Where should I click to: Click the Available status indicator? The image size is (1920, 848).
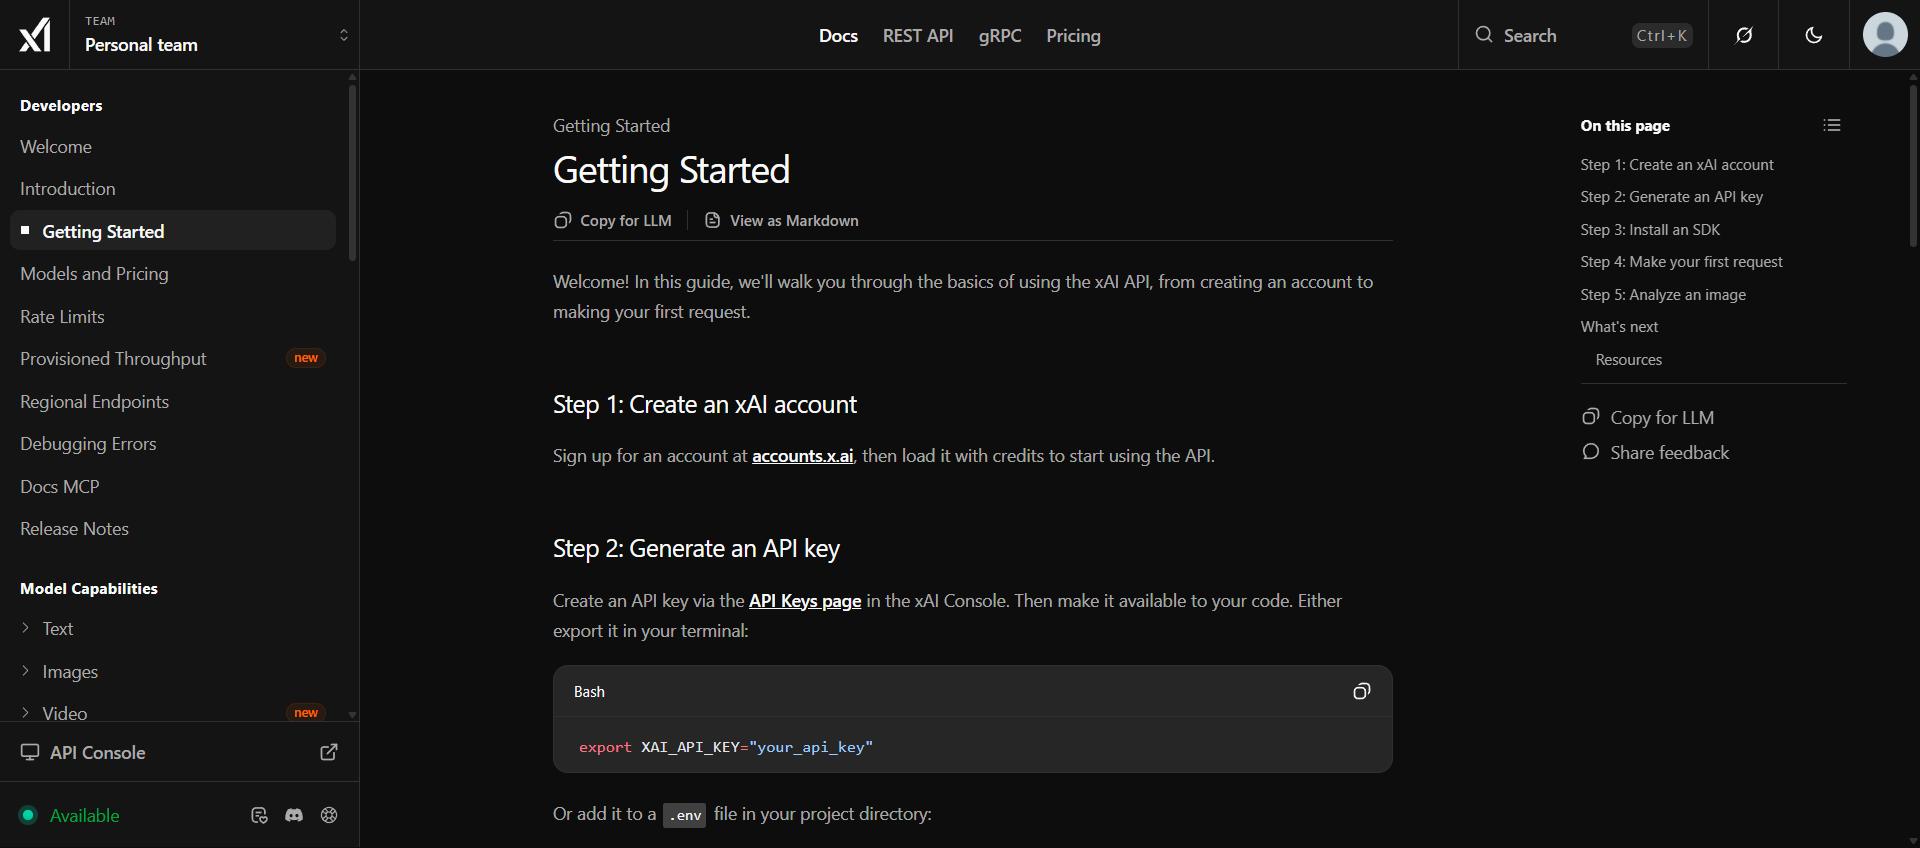pos(70,816)
